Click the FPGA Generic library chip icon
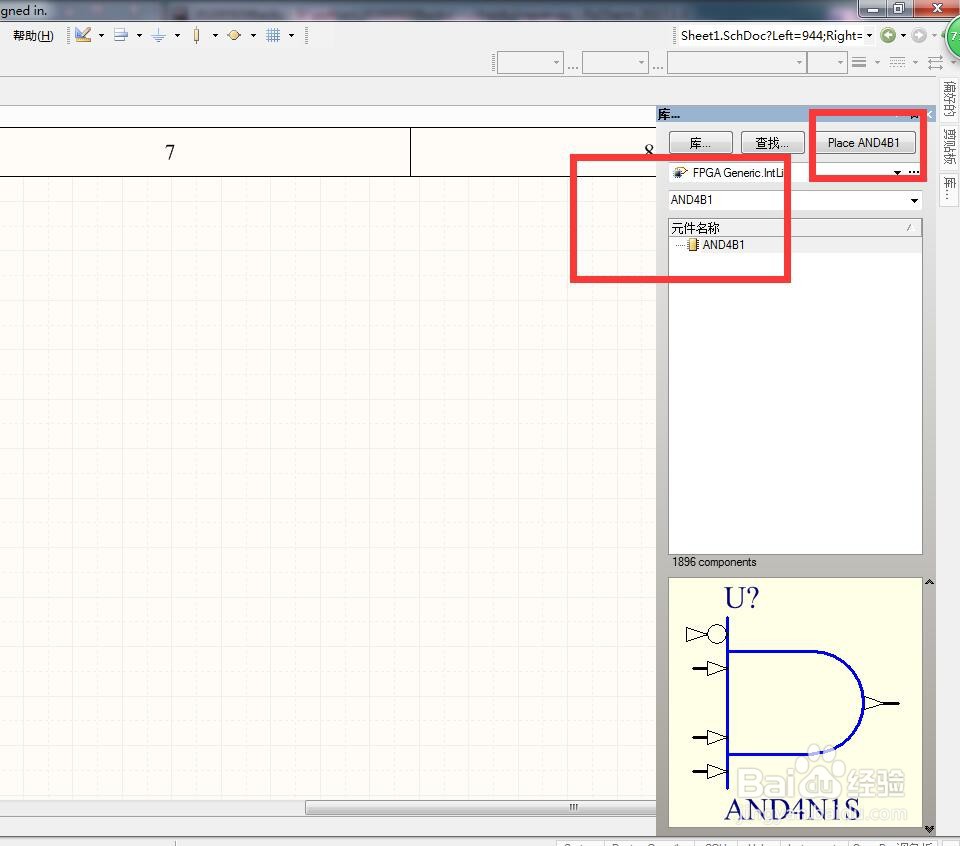Image resolution: width=960 pixels, height=846 pixels. coord(680,173)
